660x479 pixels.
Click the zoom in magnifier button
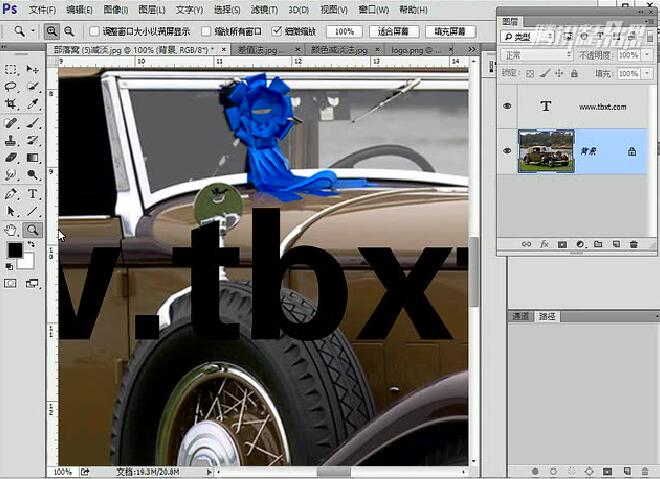[52, 32]
